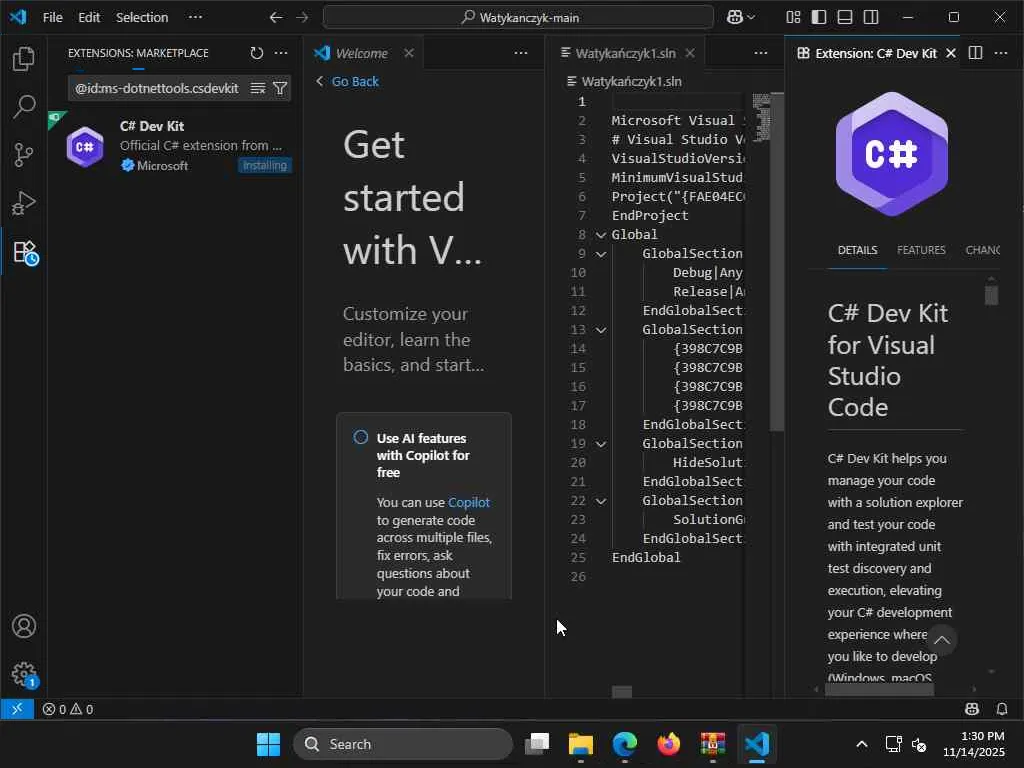Open remote window indicator in status bar
Screen dimensions: 1024x768
click(17, 709)
